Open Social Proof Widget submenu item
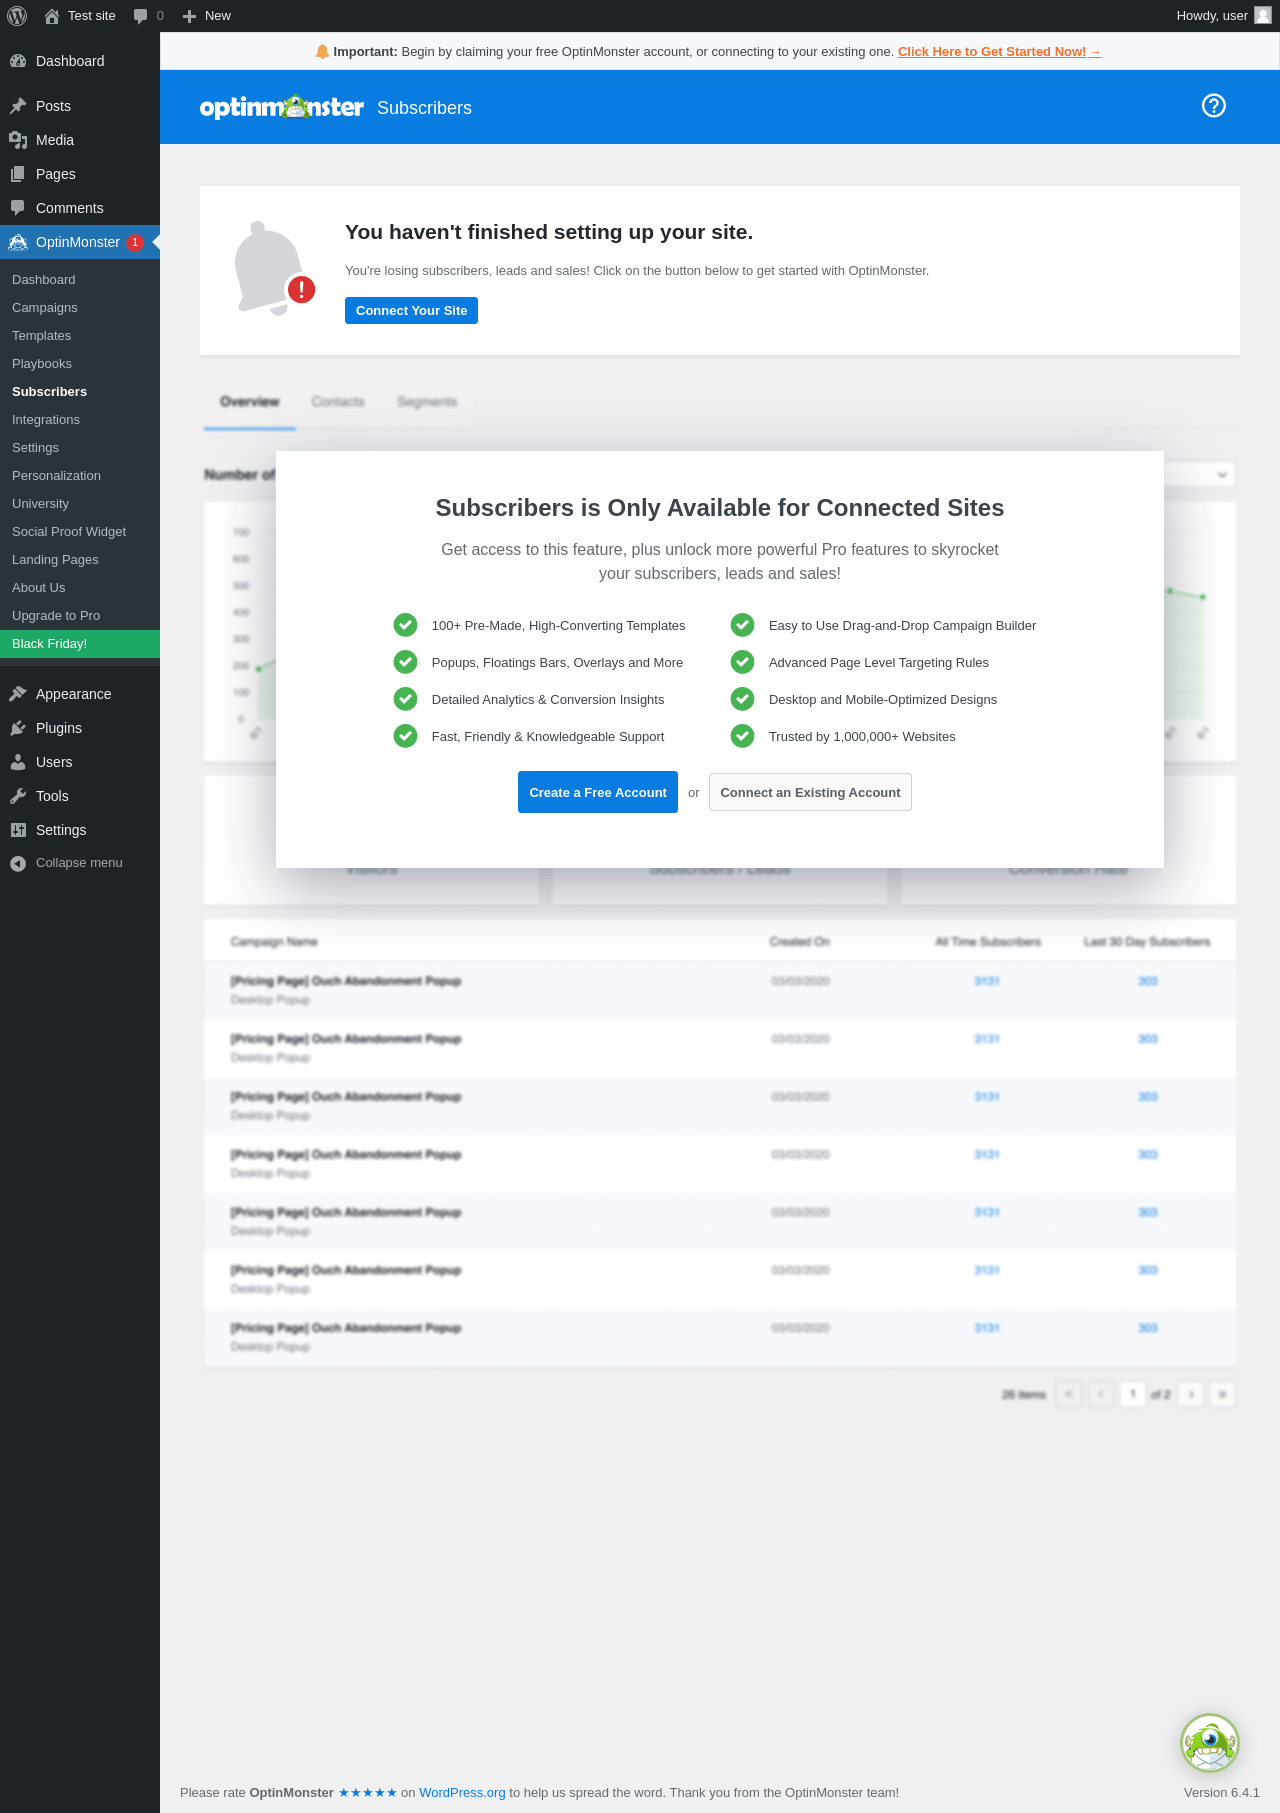The image size is (1280, 1813). [80, 532]
